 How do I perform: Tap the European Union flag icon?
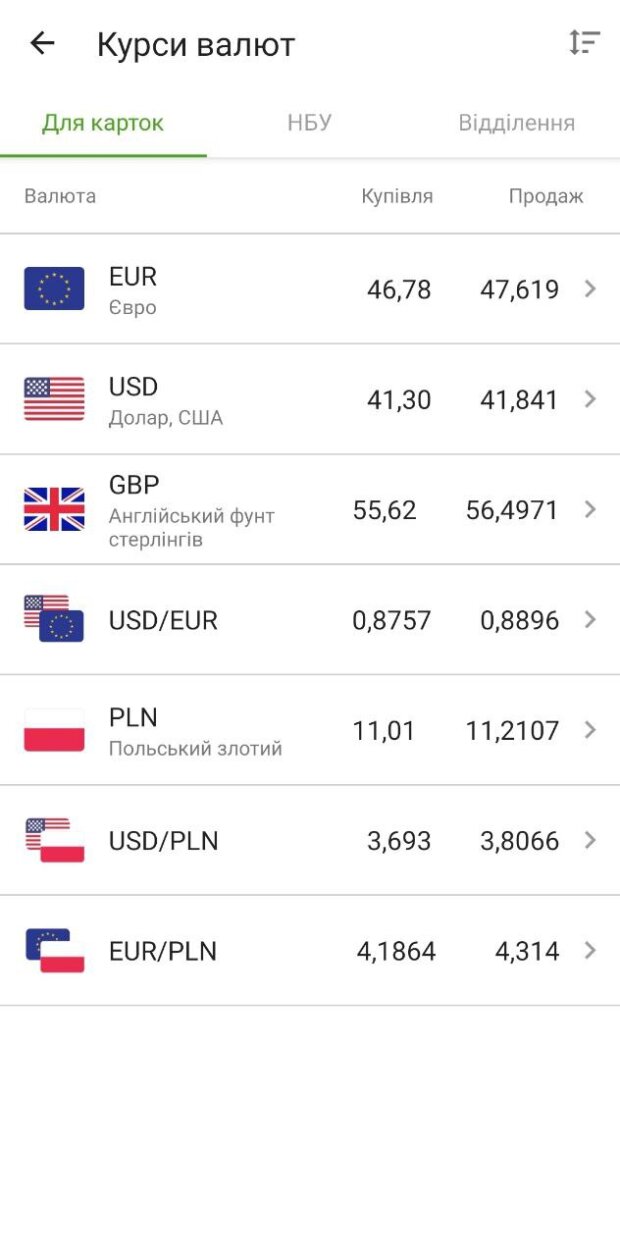click(54, 289)
